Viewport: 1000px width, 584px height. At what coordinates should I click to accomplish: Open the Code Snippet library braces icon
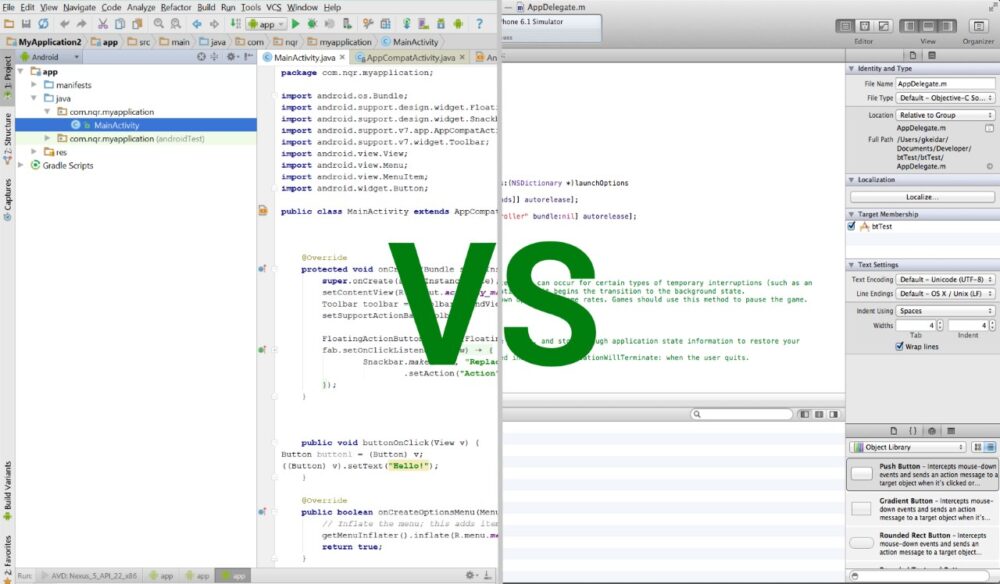(x=913, y=430)
